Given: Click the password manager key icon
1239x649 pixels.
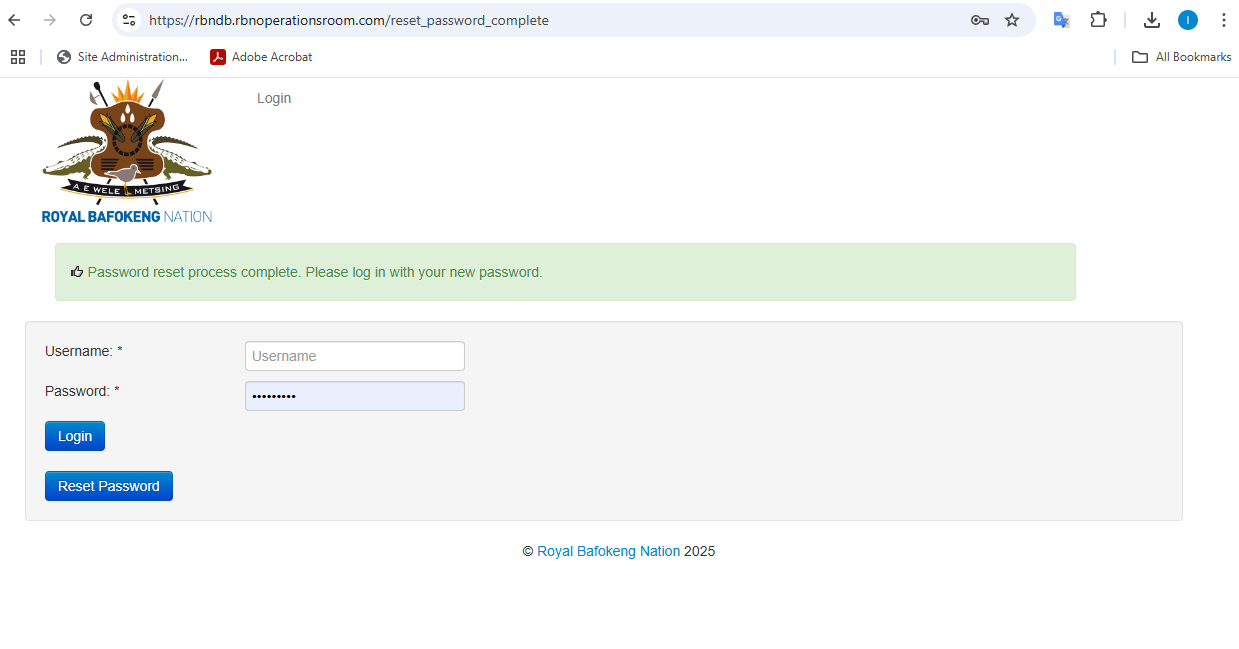Looking at the screenshot, I should tap(979, 20).
